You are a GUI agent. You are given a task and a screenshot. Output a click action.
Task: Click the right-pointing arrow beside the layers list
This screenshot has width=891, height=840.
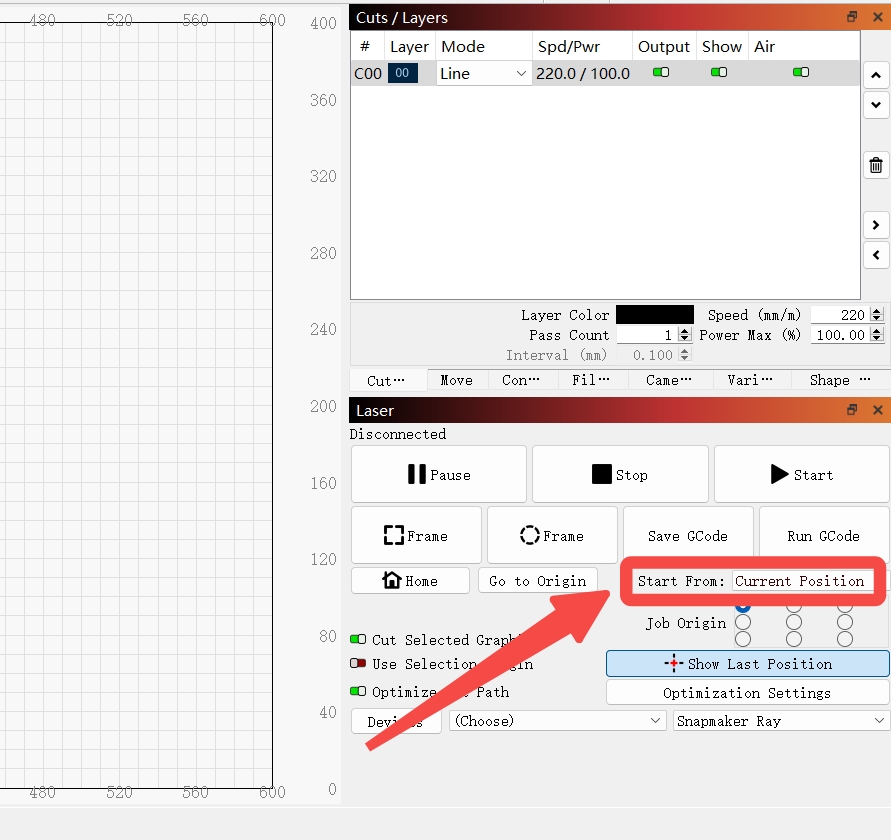pyautogui.click(x=876, y=225)
